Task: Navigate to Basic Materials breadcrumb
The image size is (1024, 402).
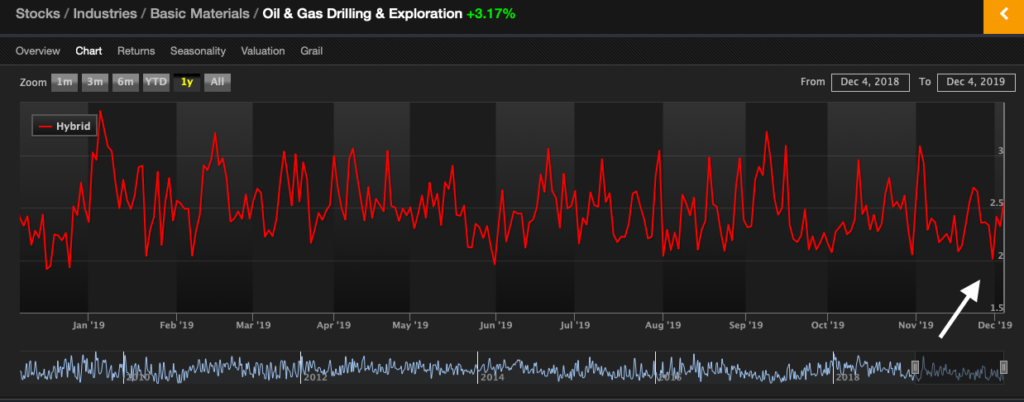Action: (x=200, y=14)
